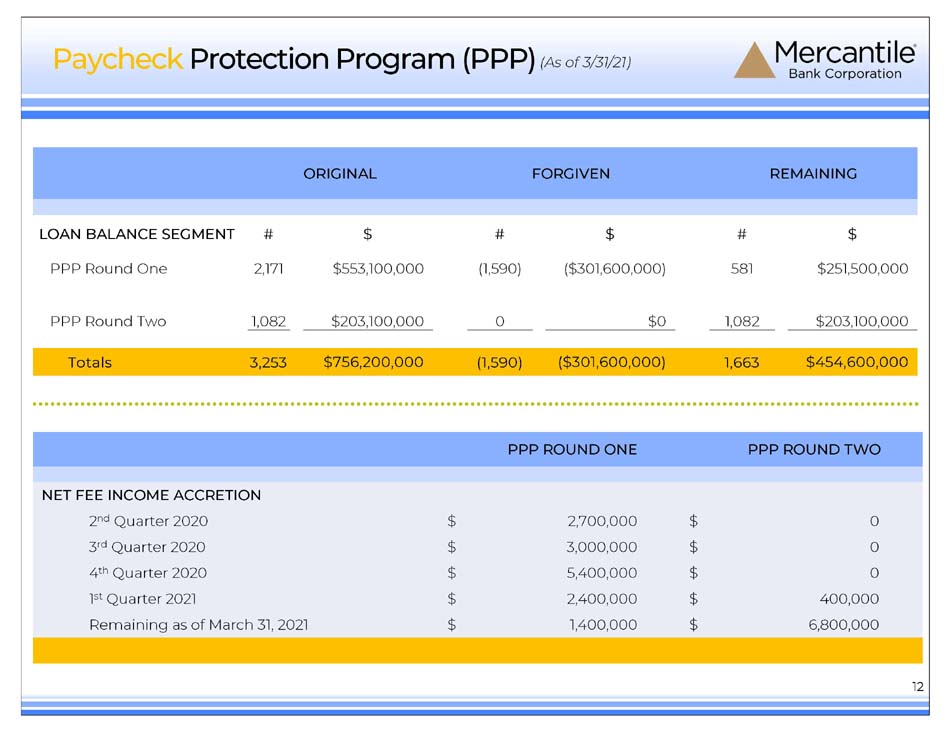Select the 'Totals' row label
The image size is (950, 734).
click(90, 362)
